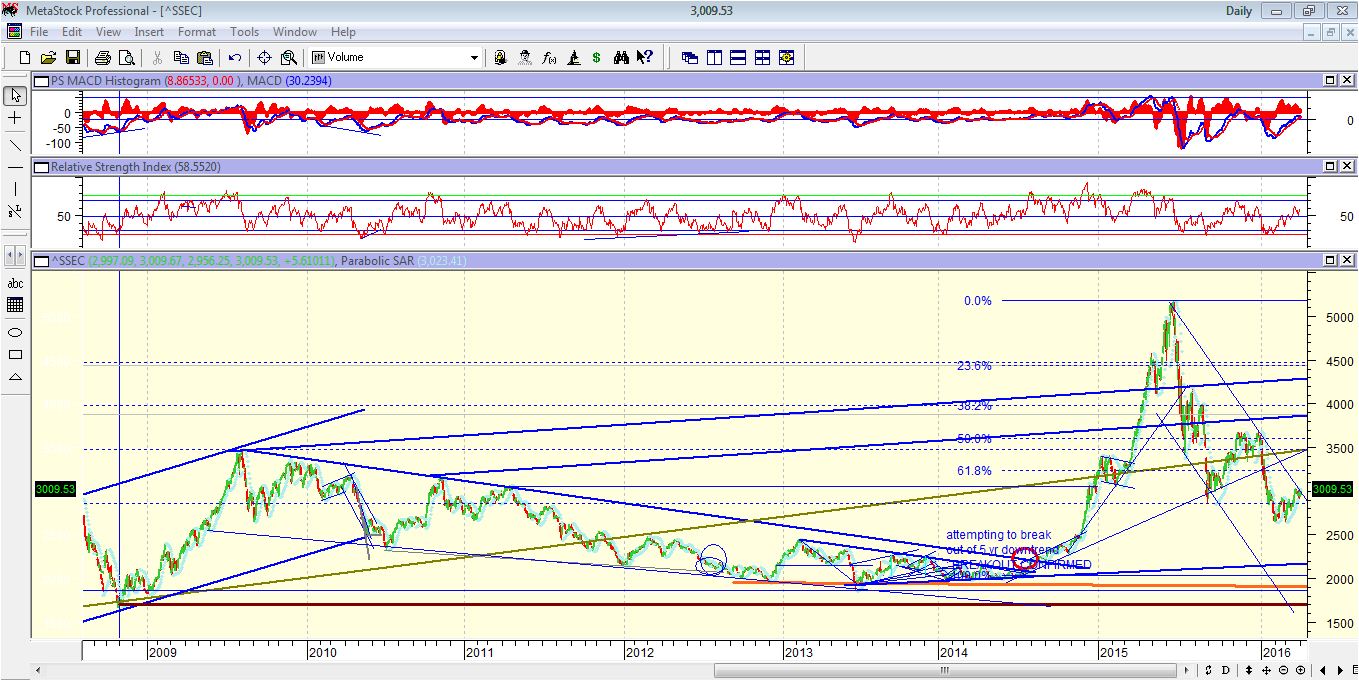Screen dimensions: 1359x681
Task: Open the Insert menu
Action: point(149,31)
